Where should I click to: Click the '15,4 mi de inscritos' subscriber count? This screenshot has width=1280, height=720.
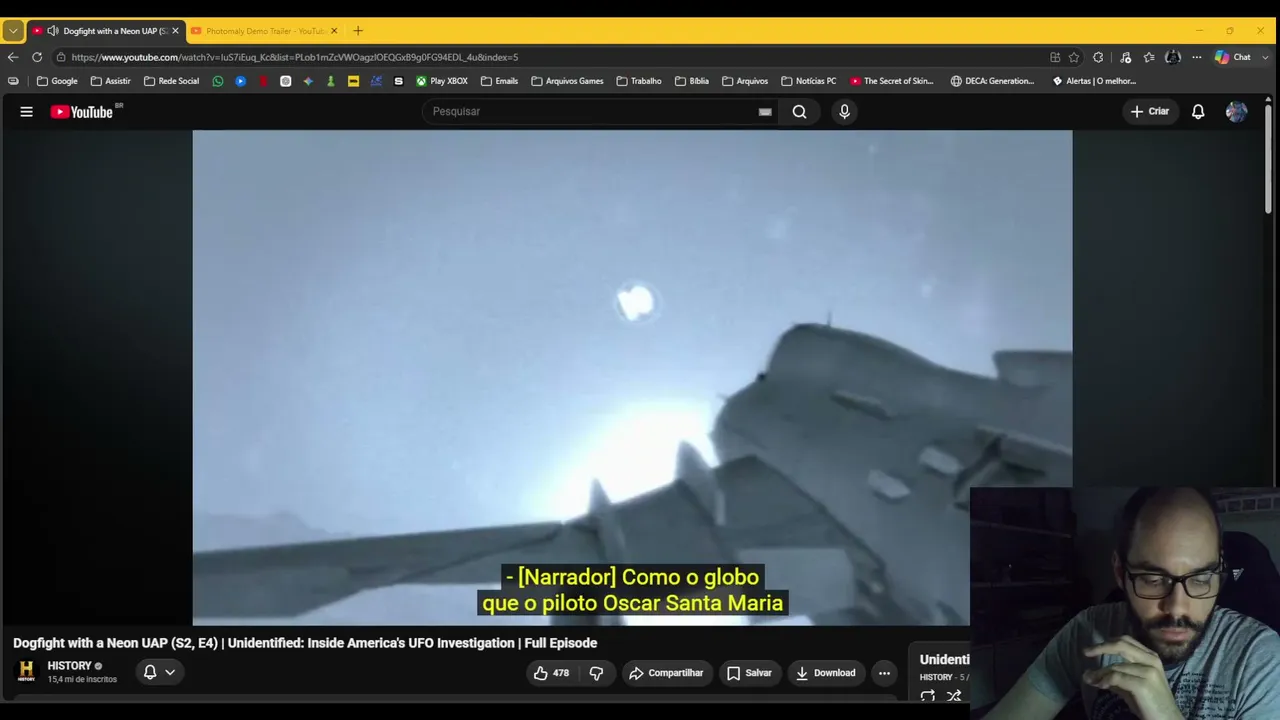point(82,680)
